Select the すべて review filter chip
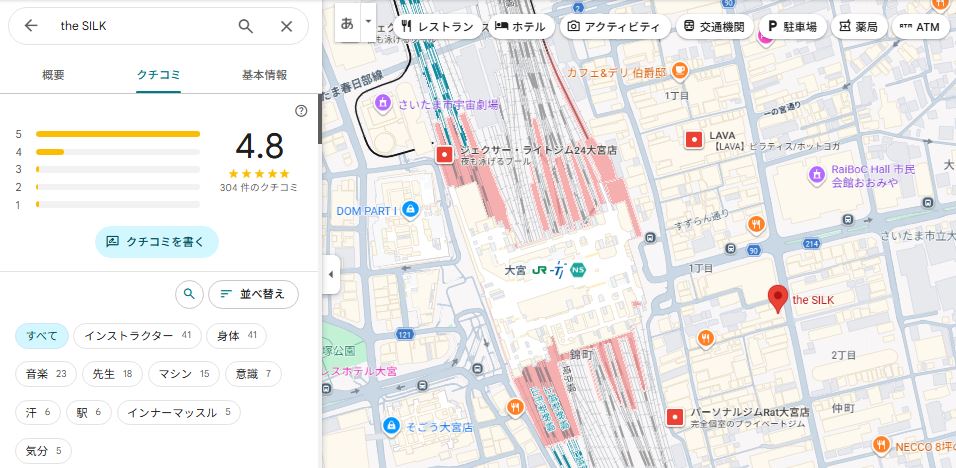Screen dimensions: 956x468 (42, 336)
